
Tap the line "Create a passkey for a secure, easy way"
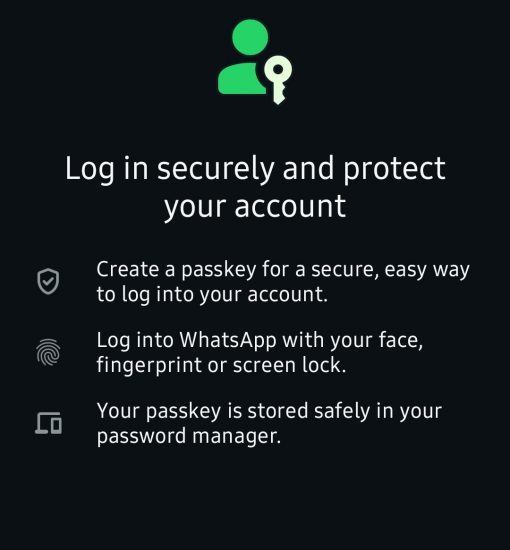283,269
